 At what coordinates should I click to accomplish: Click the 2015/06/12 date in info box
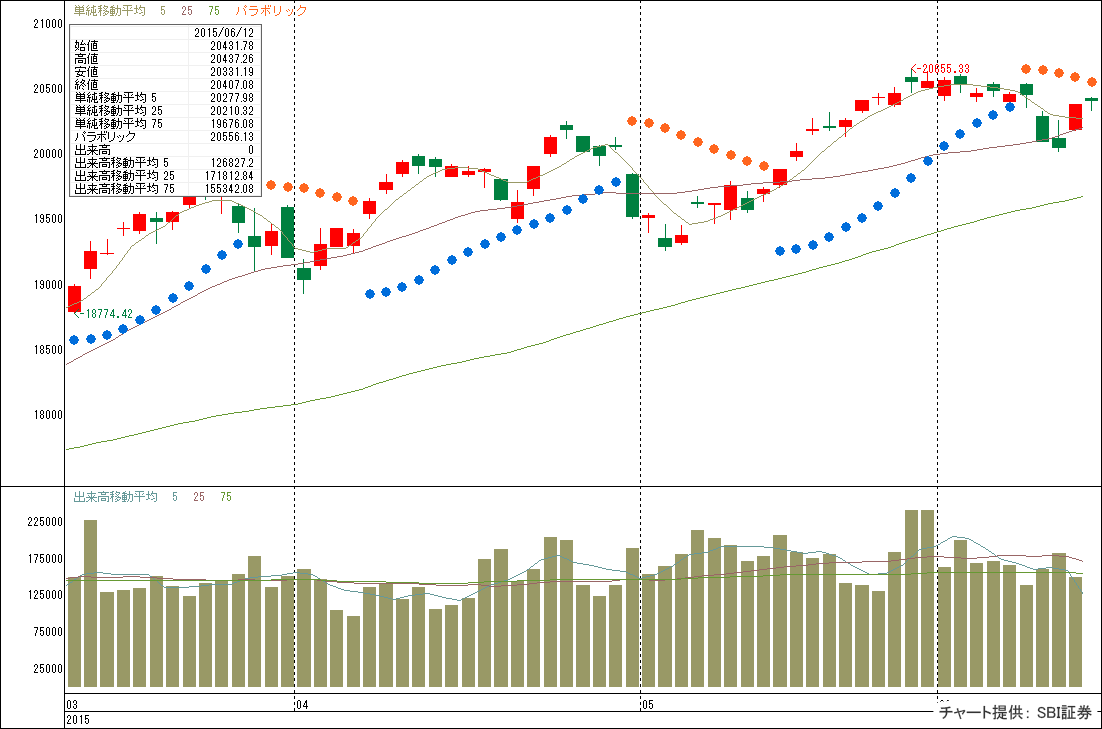click(224, 33)
